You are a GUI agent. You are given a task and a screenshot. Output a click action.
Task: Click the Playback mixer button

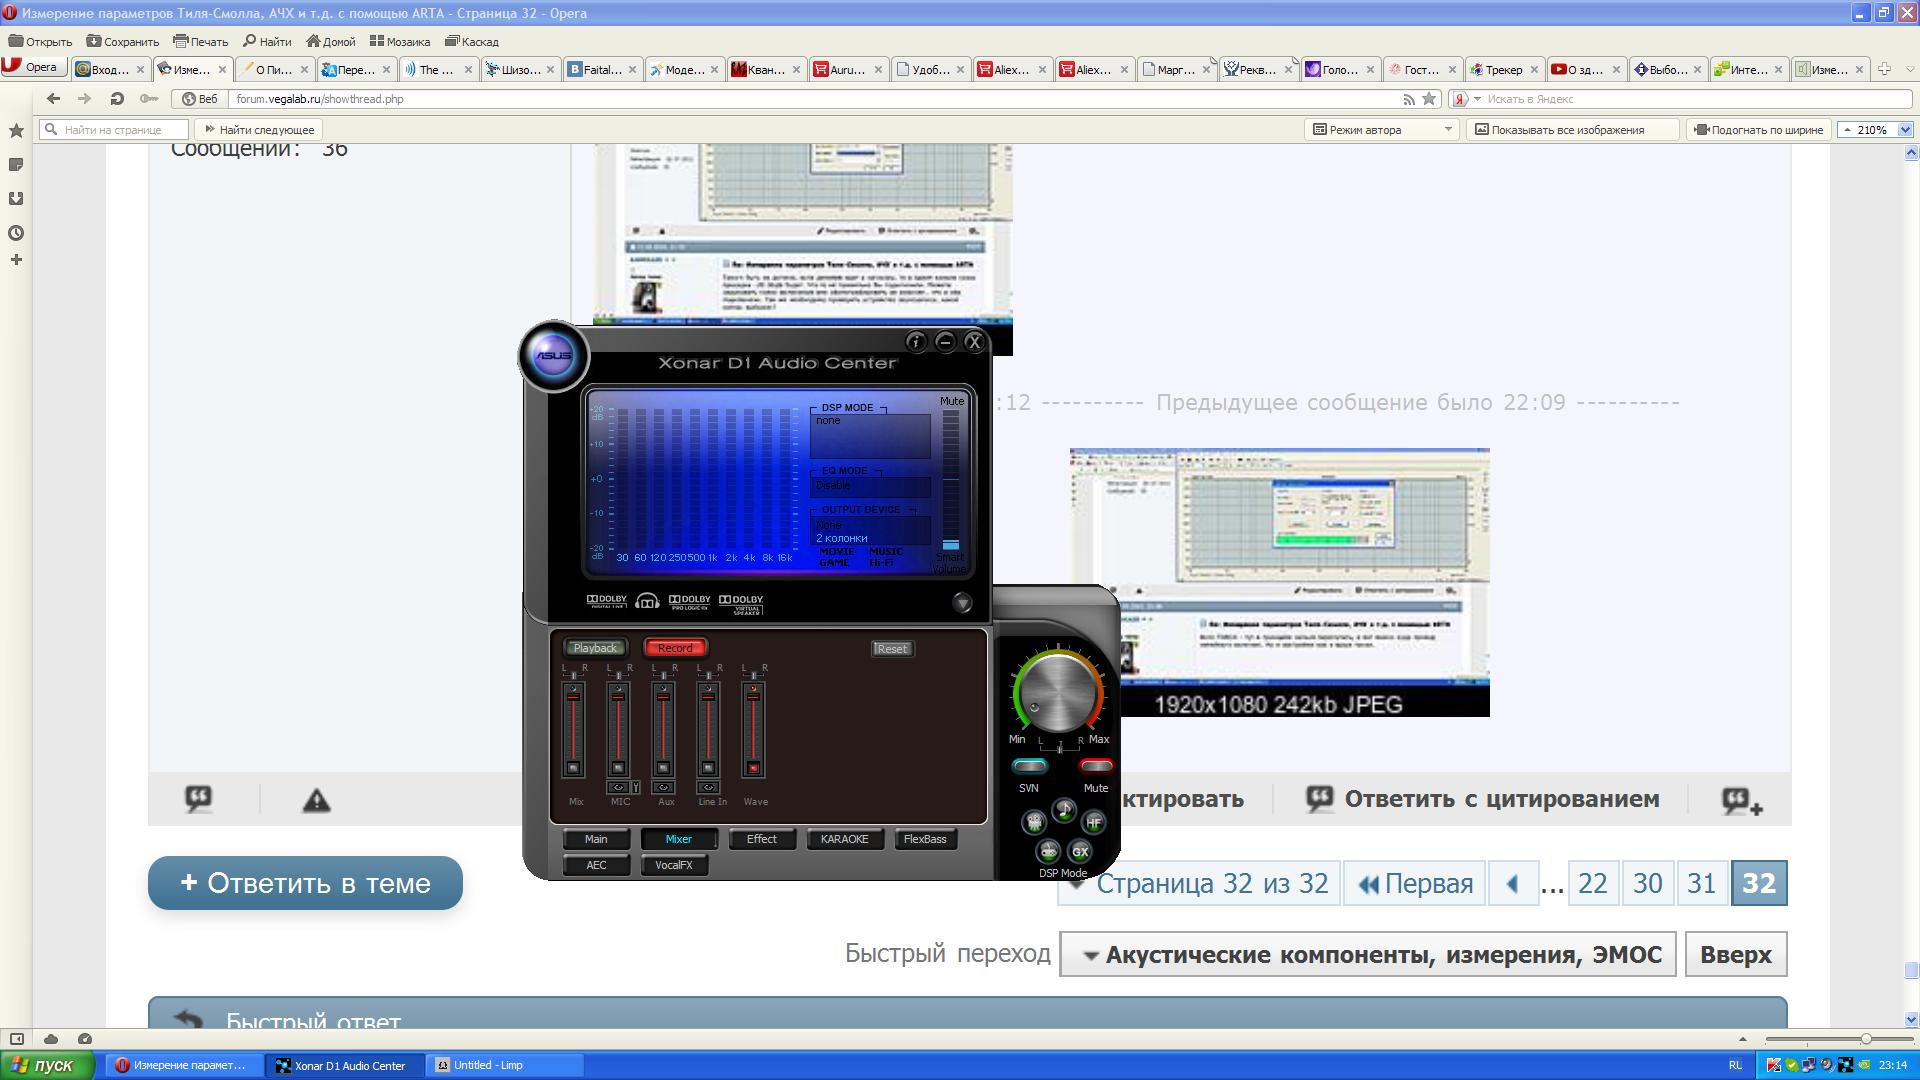(x=596, y=648)
